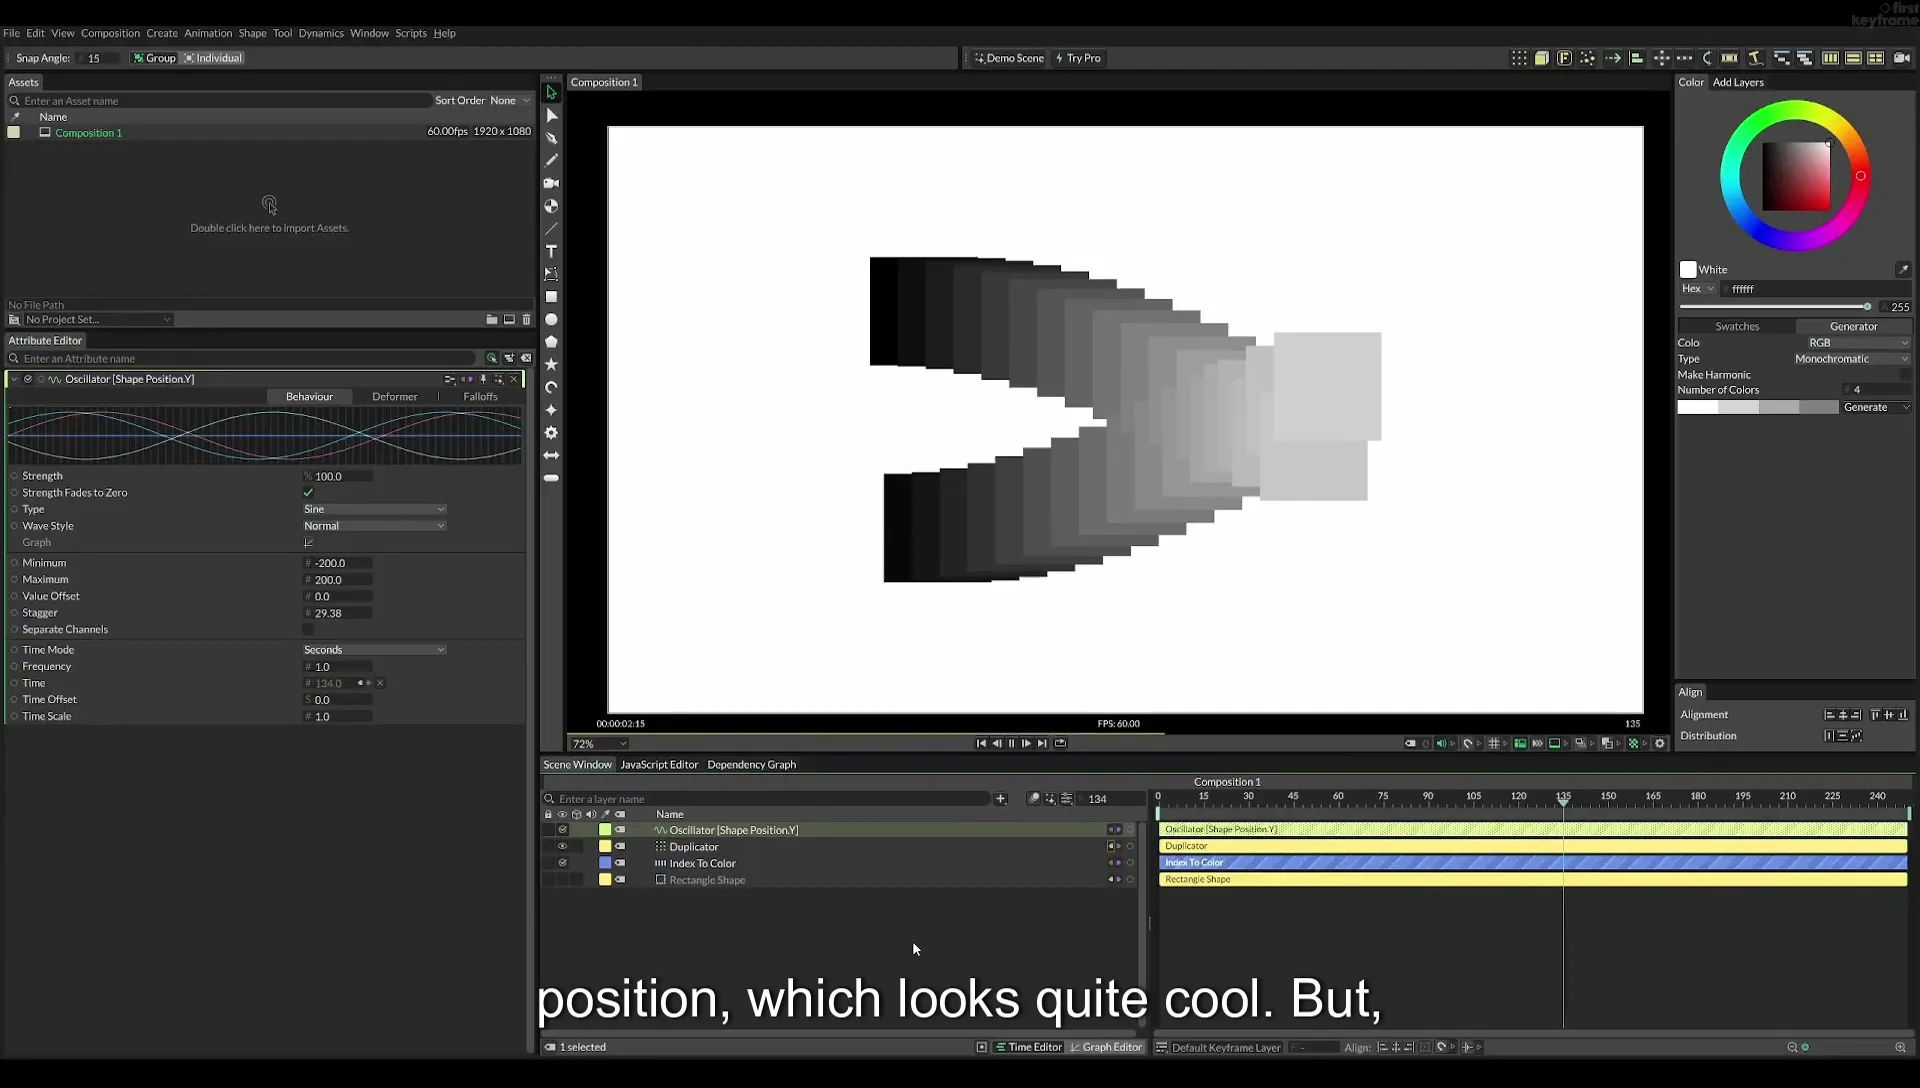
Task: Open the viewport zoom 72% dropdown
Action: pyautogui.click(x=599, y=744)
